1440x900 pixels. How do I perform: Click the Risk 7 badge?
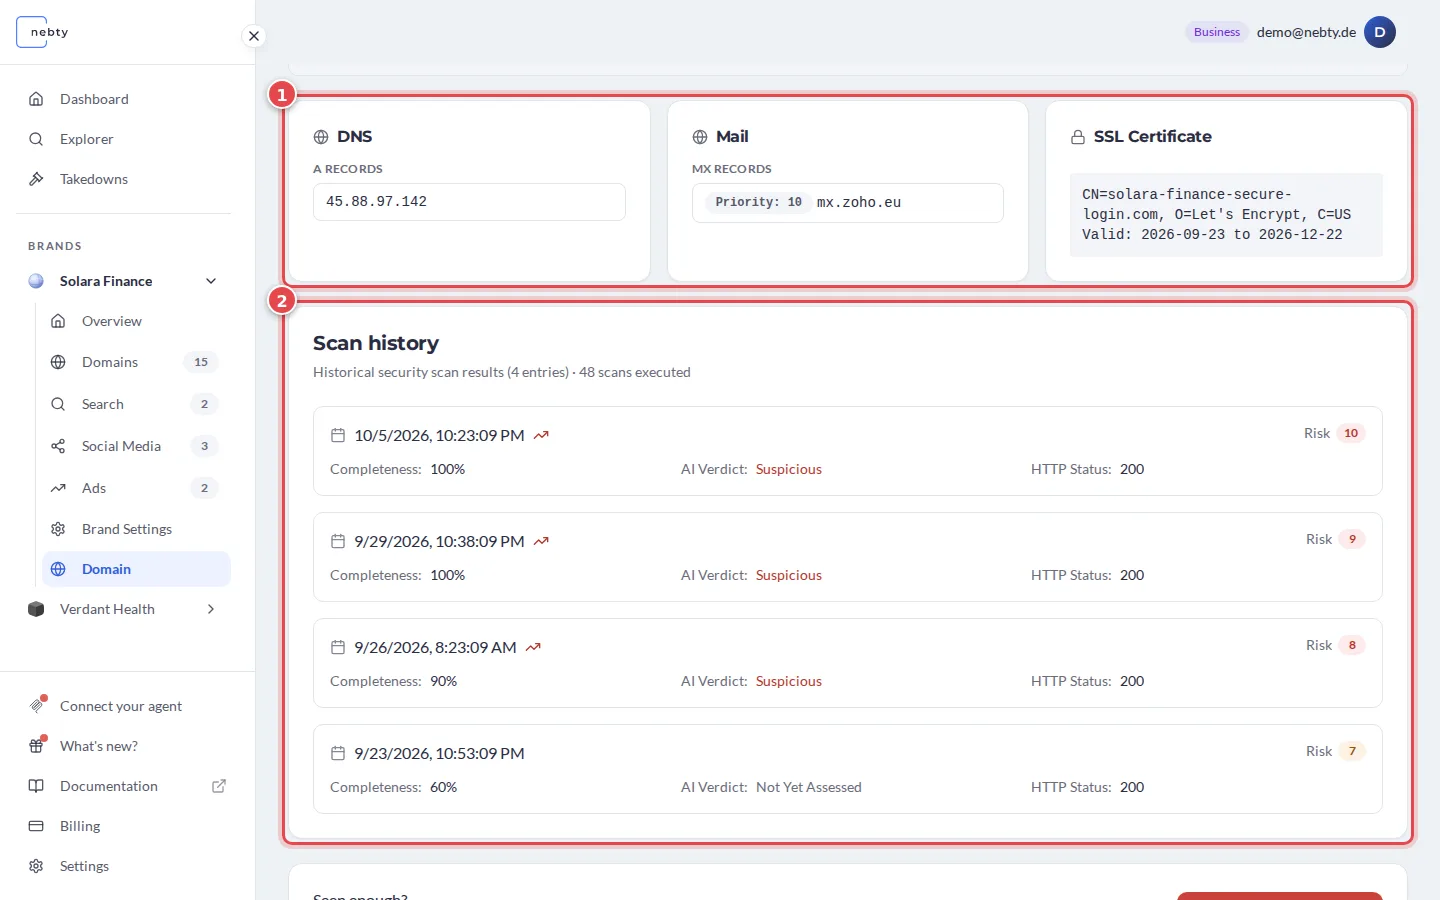pos(1352,751)
